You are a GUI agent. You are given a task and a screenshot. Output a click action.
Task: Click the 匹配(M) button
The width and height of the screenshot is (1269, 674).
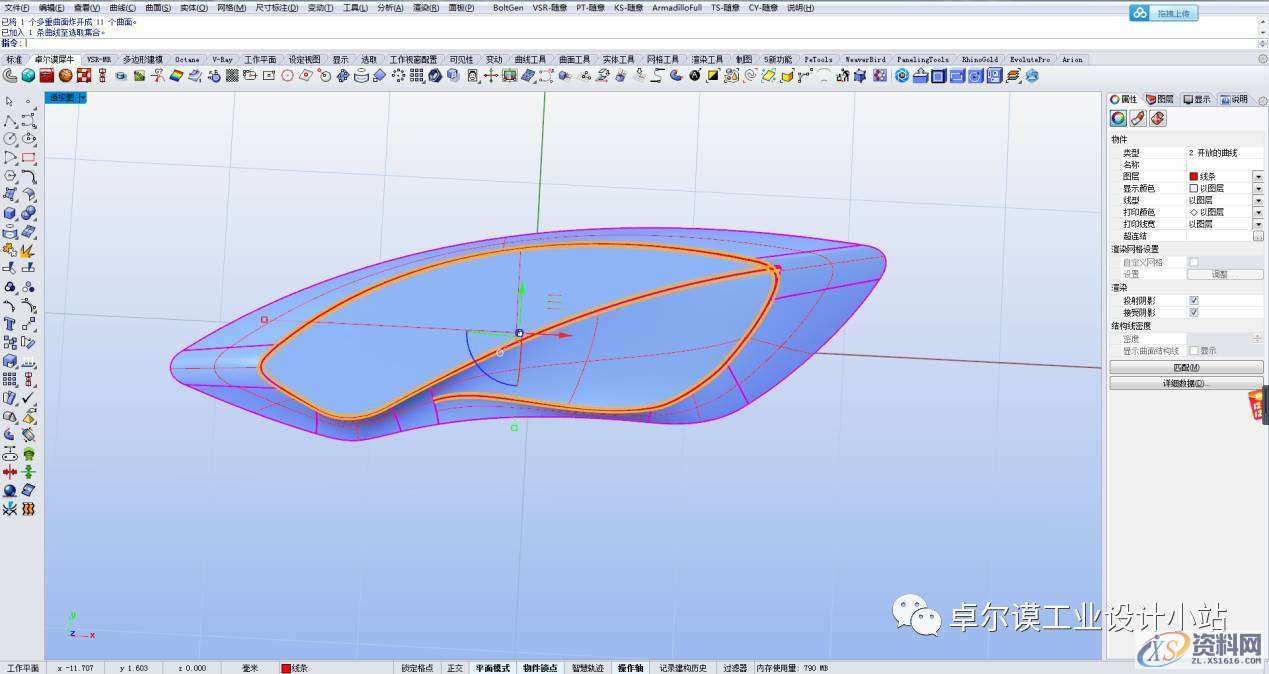pos(1186,367)
